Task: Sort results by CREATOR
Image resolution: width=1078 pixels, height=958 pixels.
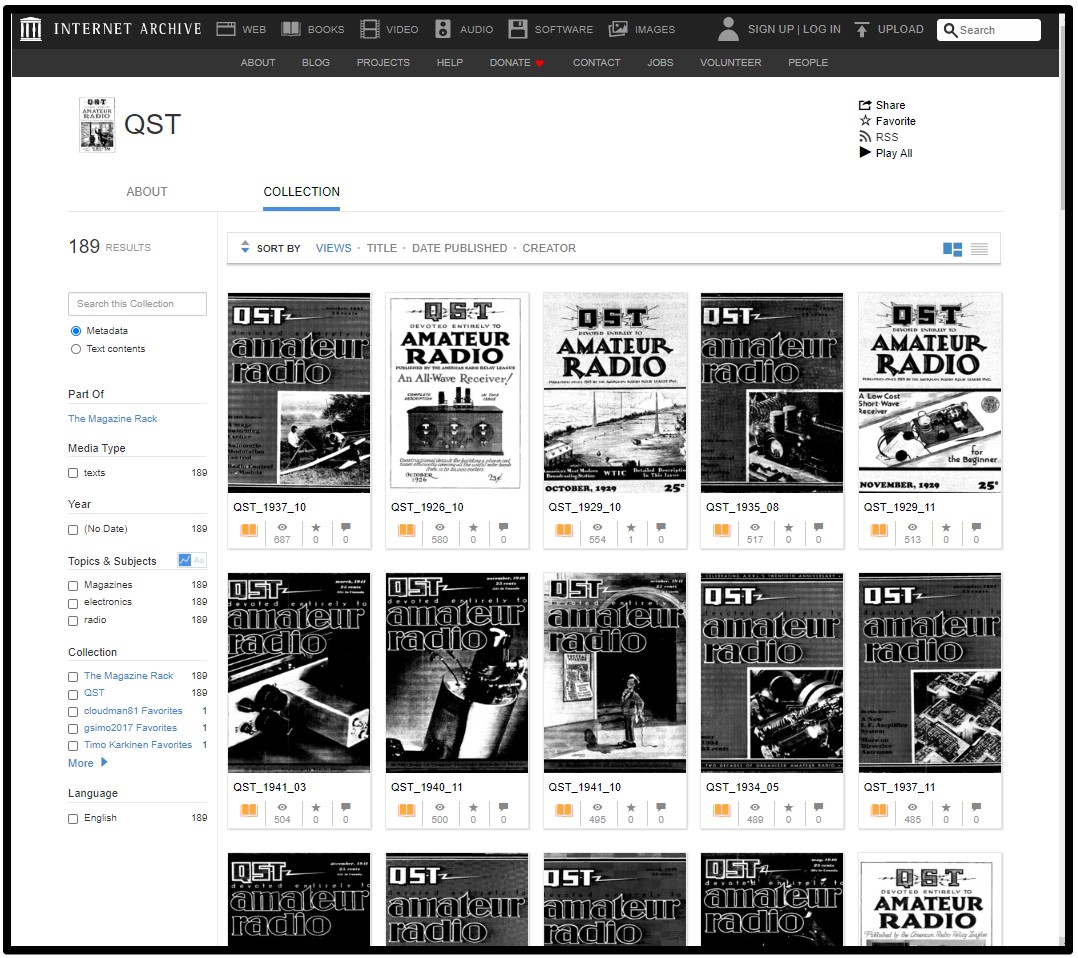Action: [x=549, y=248]
